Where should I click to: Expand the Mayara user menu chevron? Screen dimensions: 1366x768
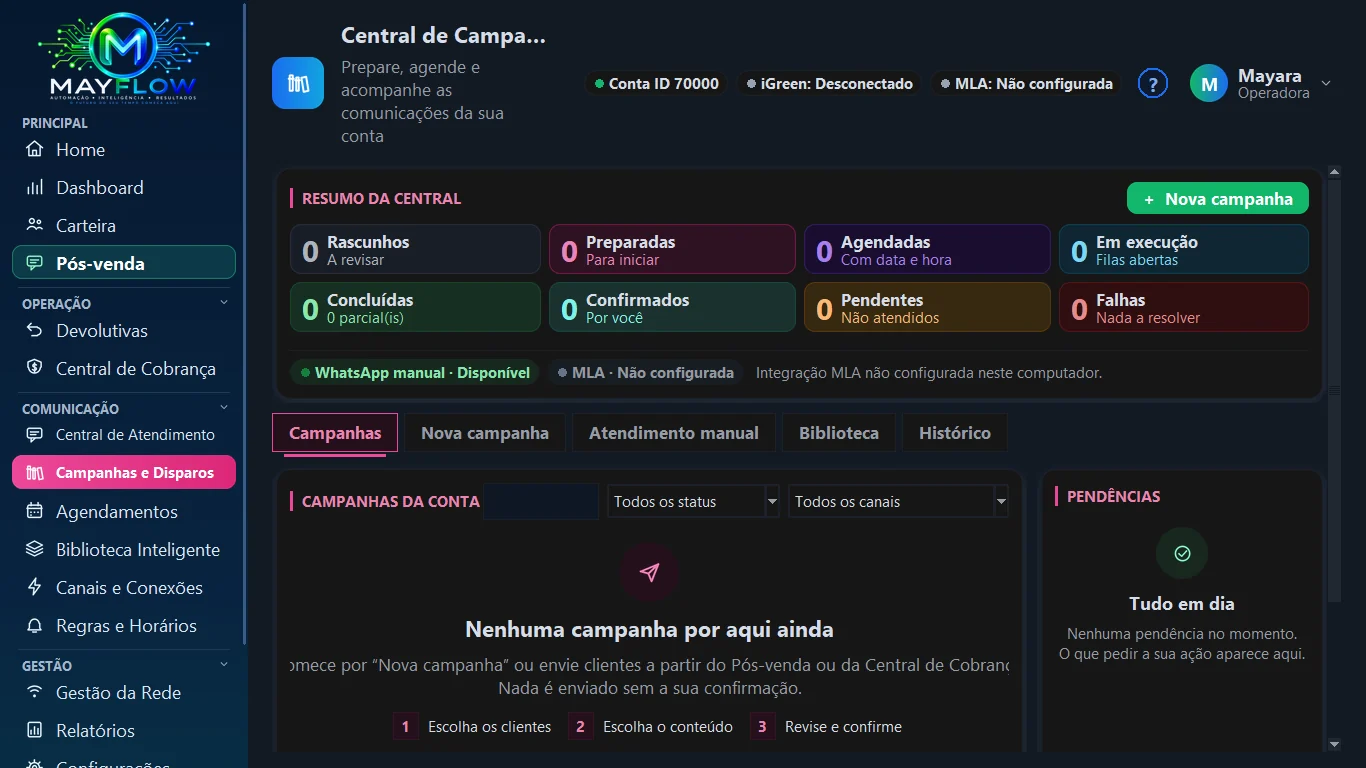tap(1326, 84)
